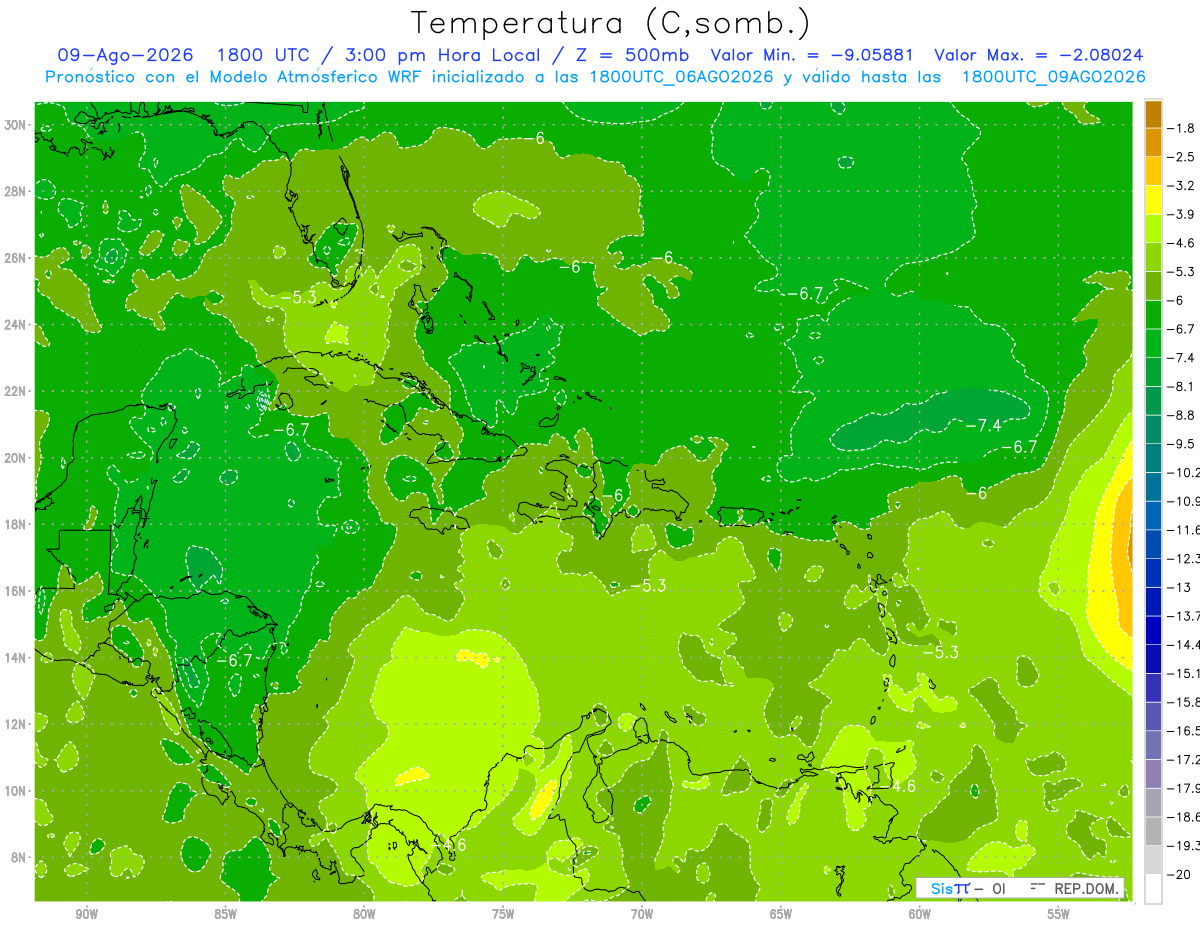Click the -18.6 colorbar value
Image resolution: width=1200 pixels, height=927 pixels.
tap(1183, 817)
